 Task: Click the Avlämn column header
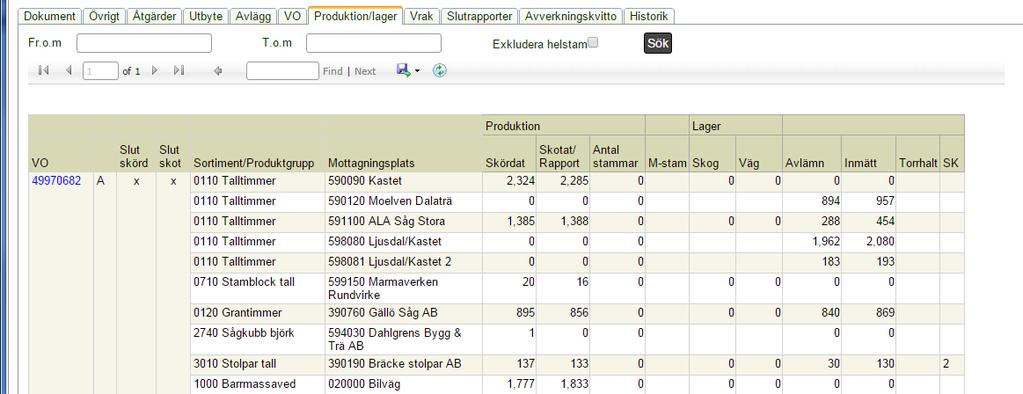click(805, 163)
